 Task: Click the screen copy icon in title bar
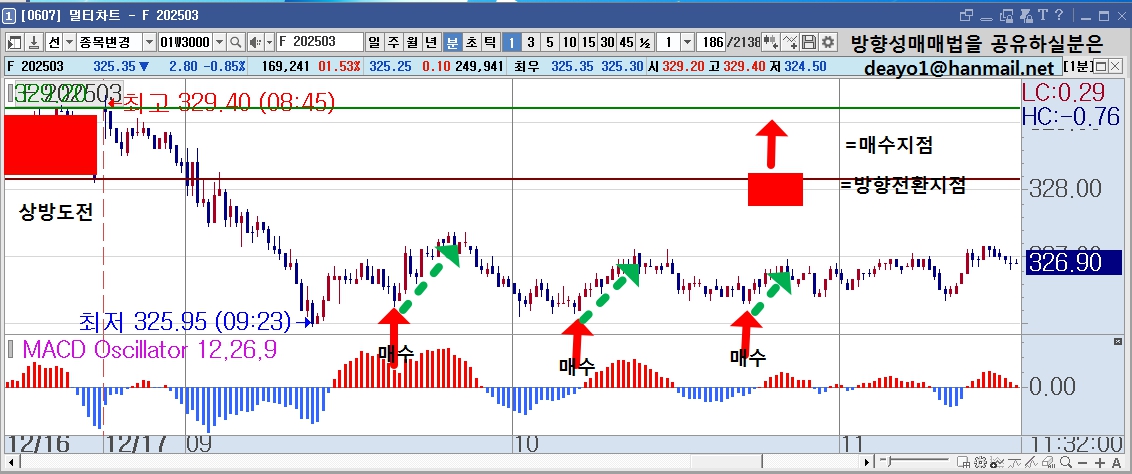1006,15
